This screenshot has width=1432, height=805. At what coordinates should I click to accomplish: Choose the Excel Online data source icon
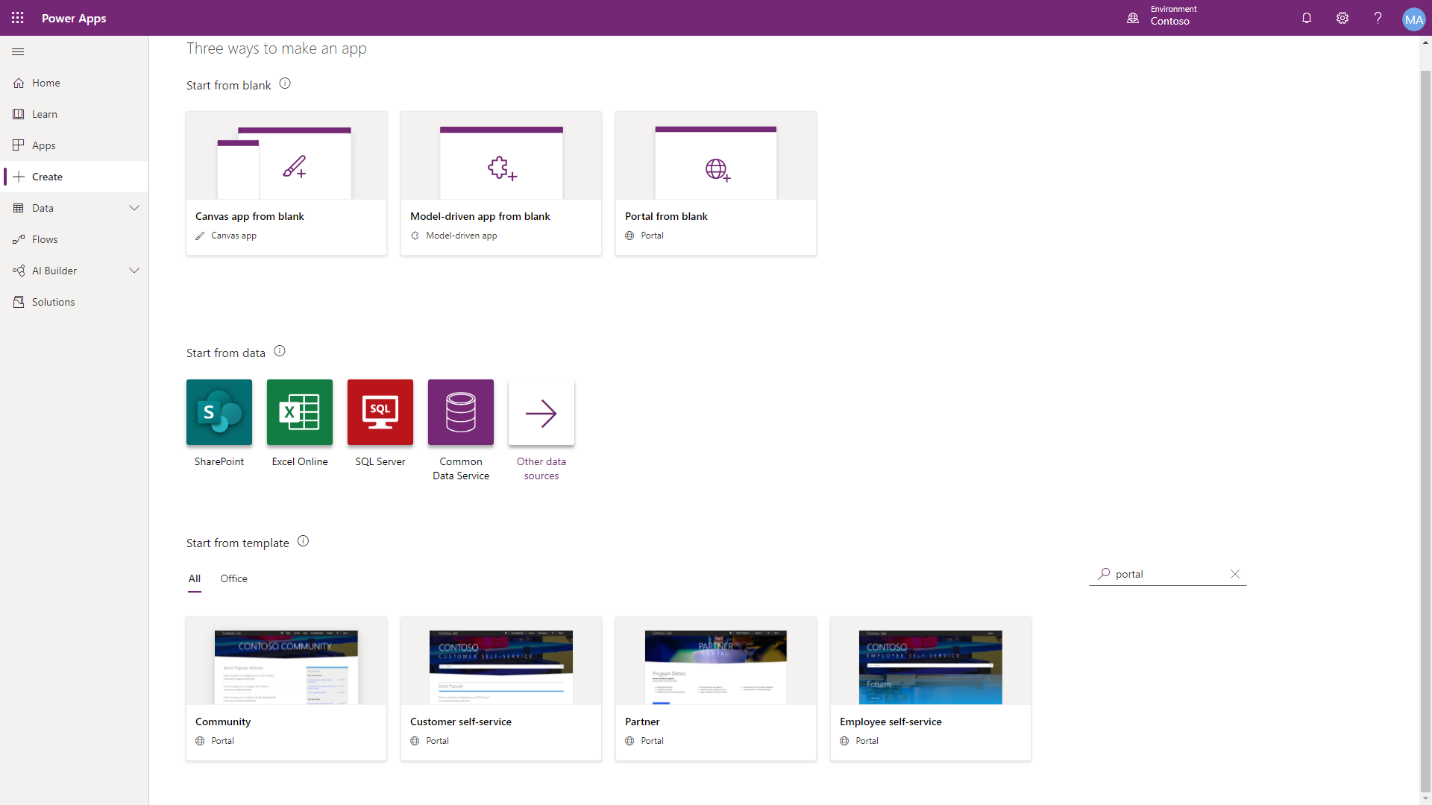click(300, 412)
